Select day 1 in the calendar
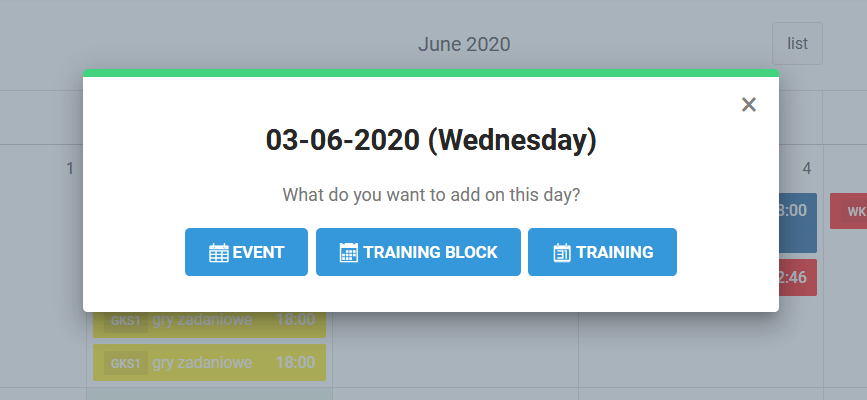This screenshot has width=867, height=400. [x=70, y=169]
